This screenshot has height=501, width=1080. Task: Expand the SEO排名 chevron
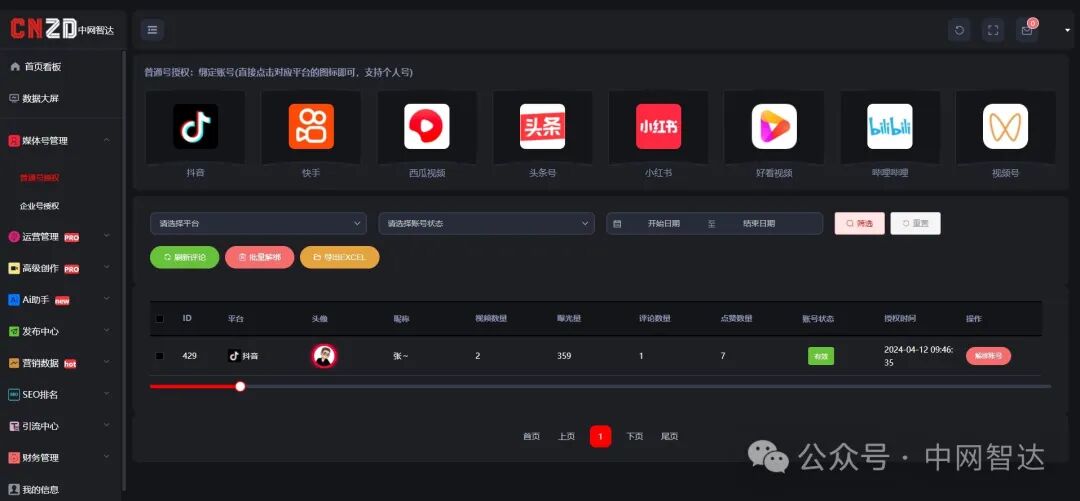[107, 394]
